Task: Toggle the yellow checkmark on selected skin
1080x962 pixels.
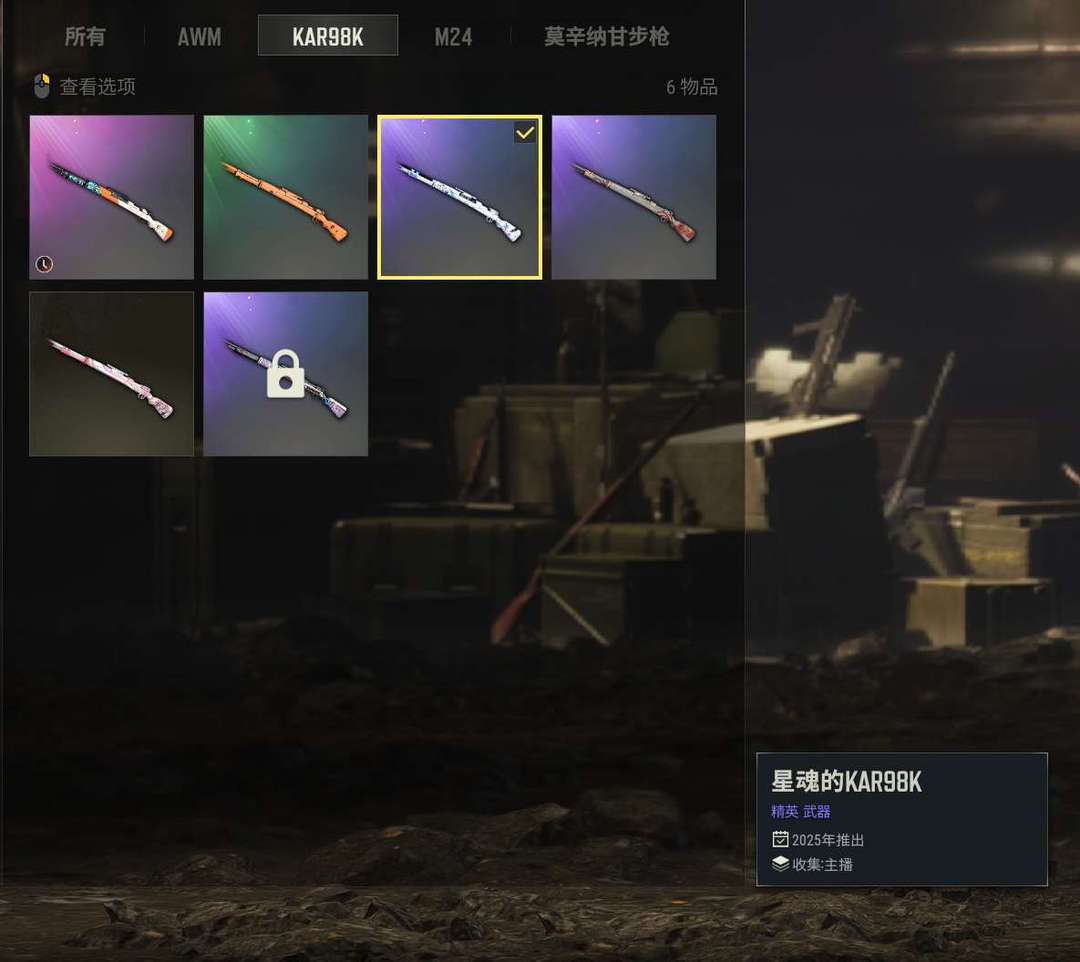Action: coord(525,132)
